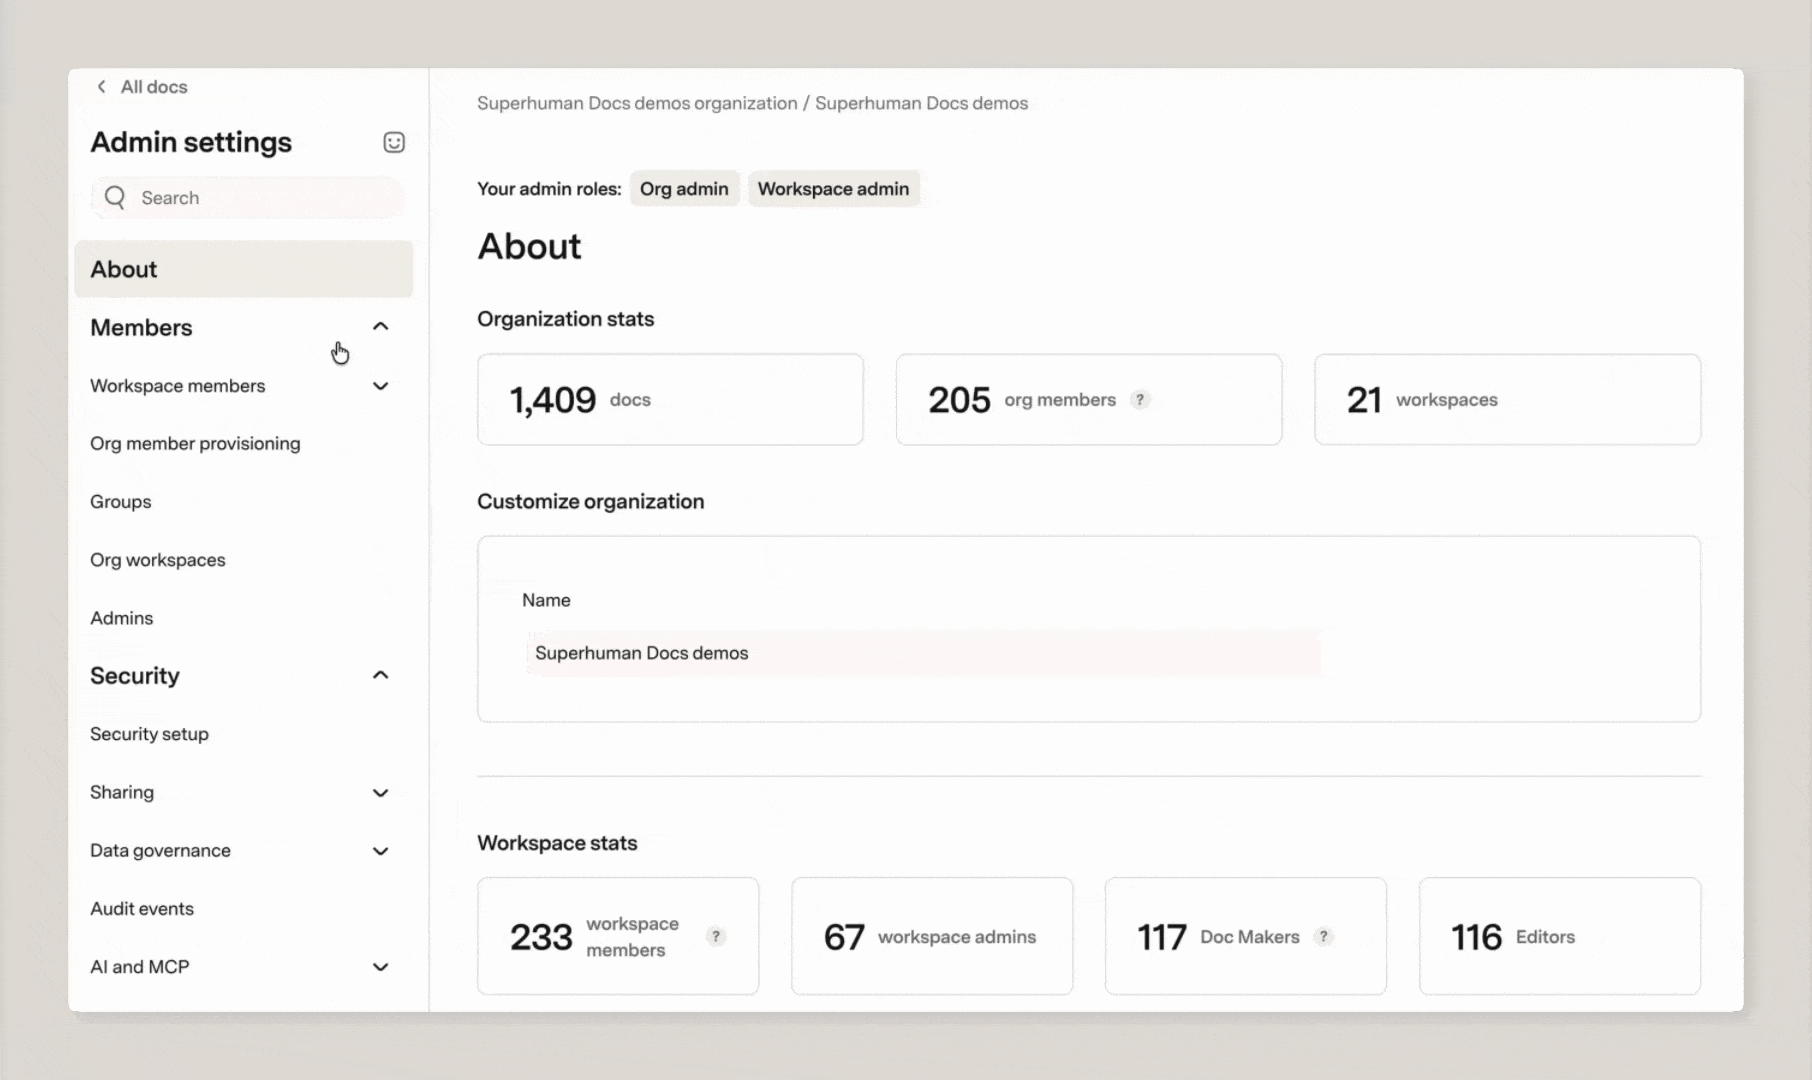This screenshot has width=1812, height=1080.
Task: Open AI and MCP item
Action: [x=139, y=967]
